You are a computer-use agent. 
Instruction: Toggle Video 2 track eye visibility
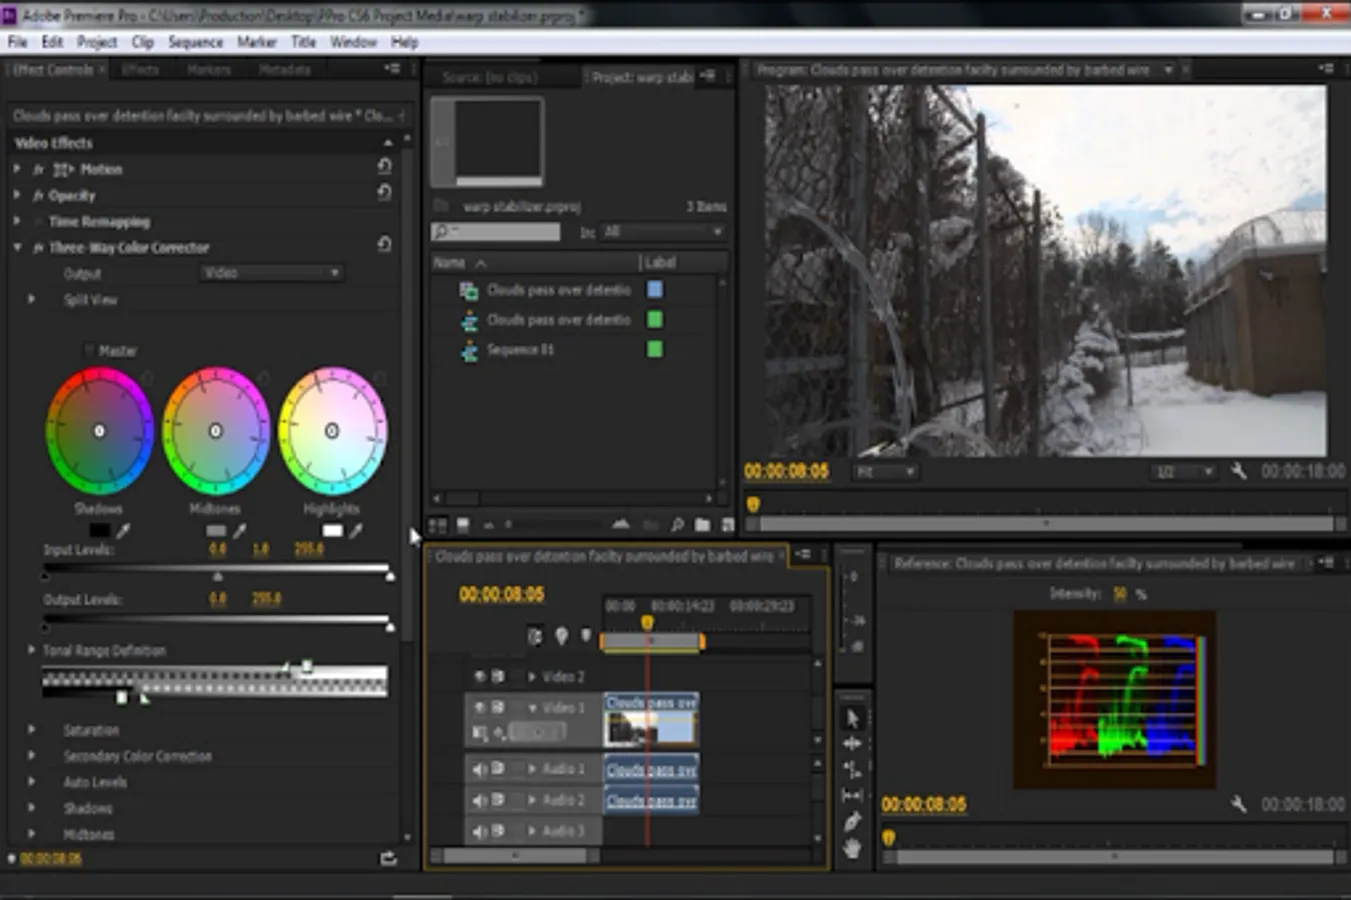(479, 677)
